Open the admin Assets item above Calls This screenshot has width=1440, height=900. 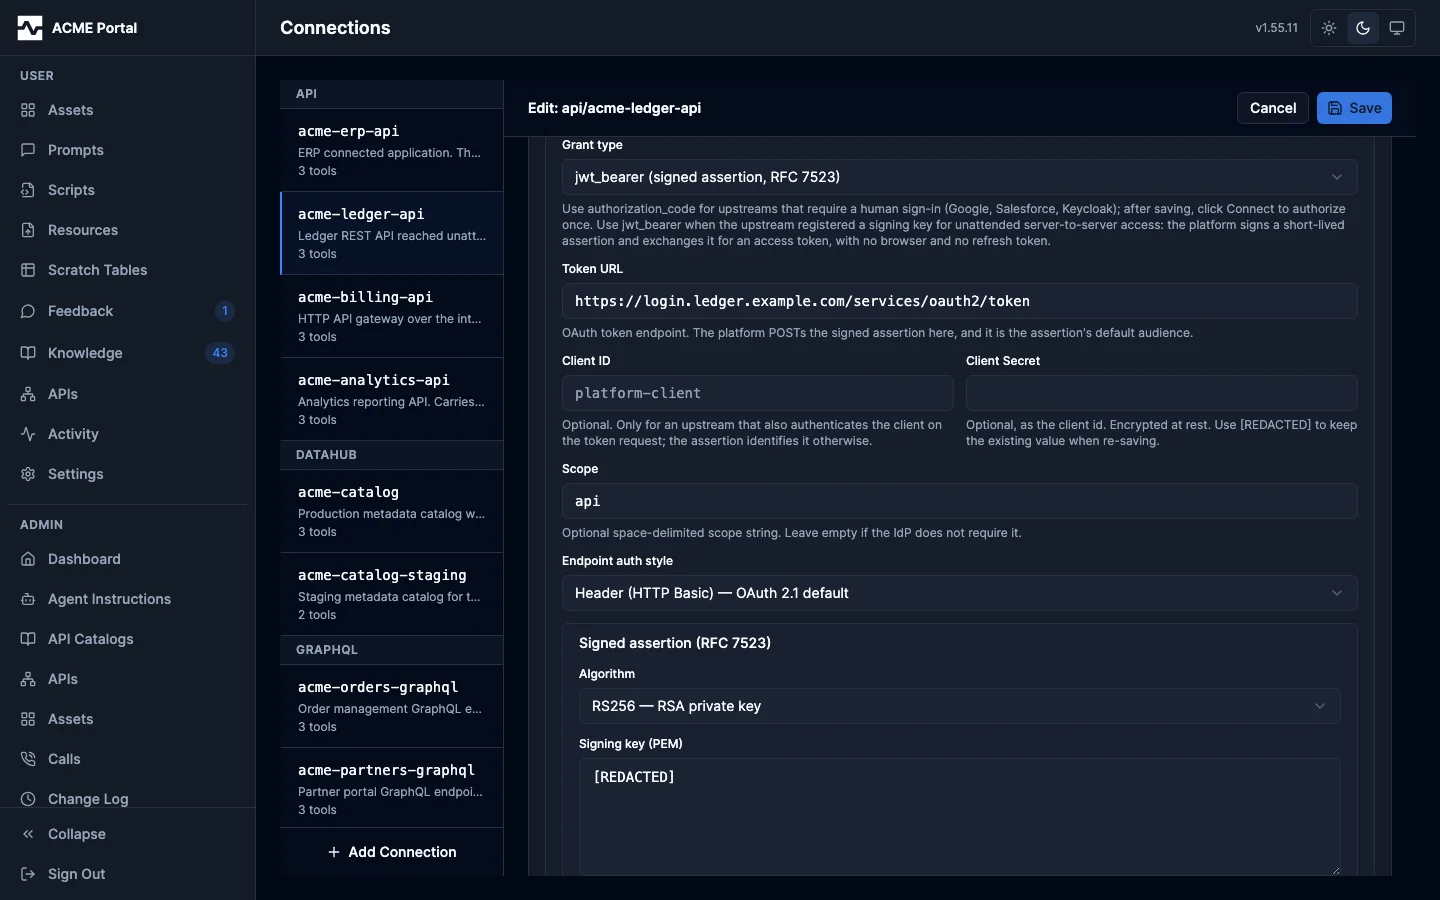pos(127,719)
